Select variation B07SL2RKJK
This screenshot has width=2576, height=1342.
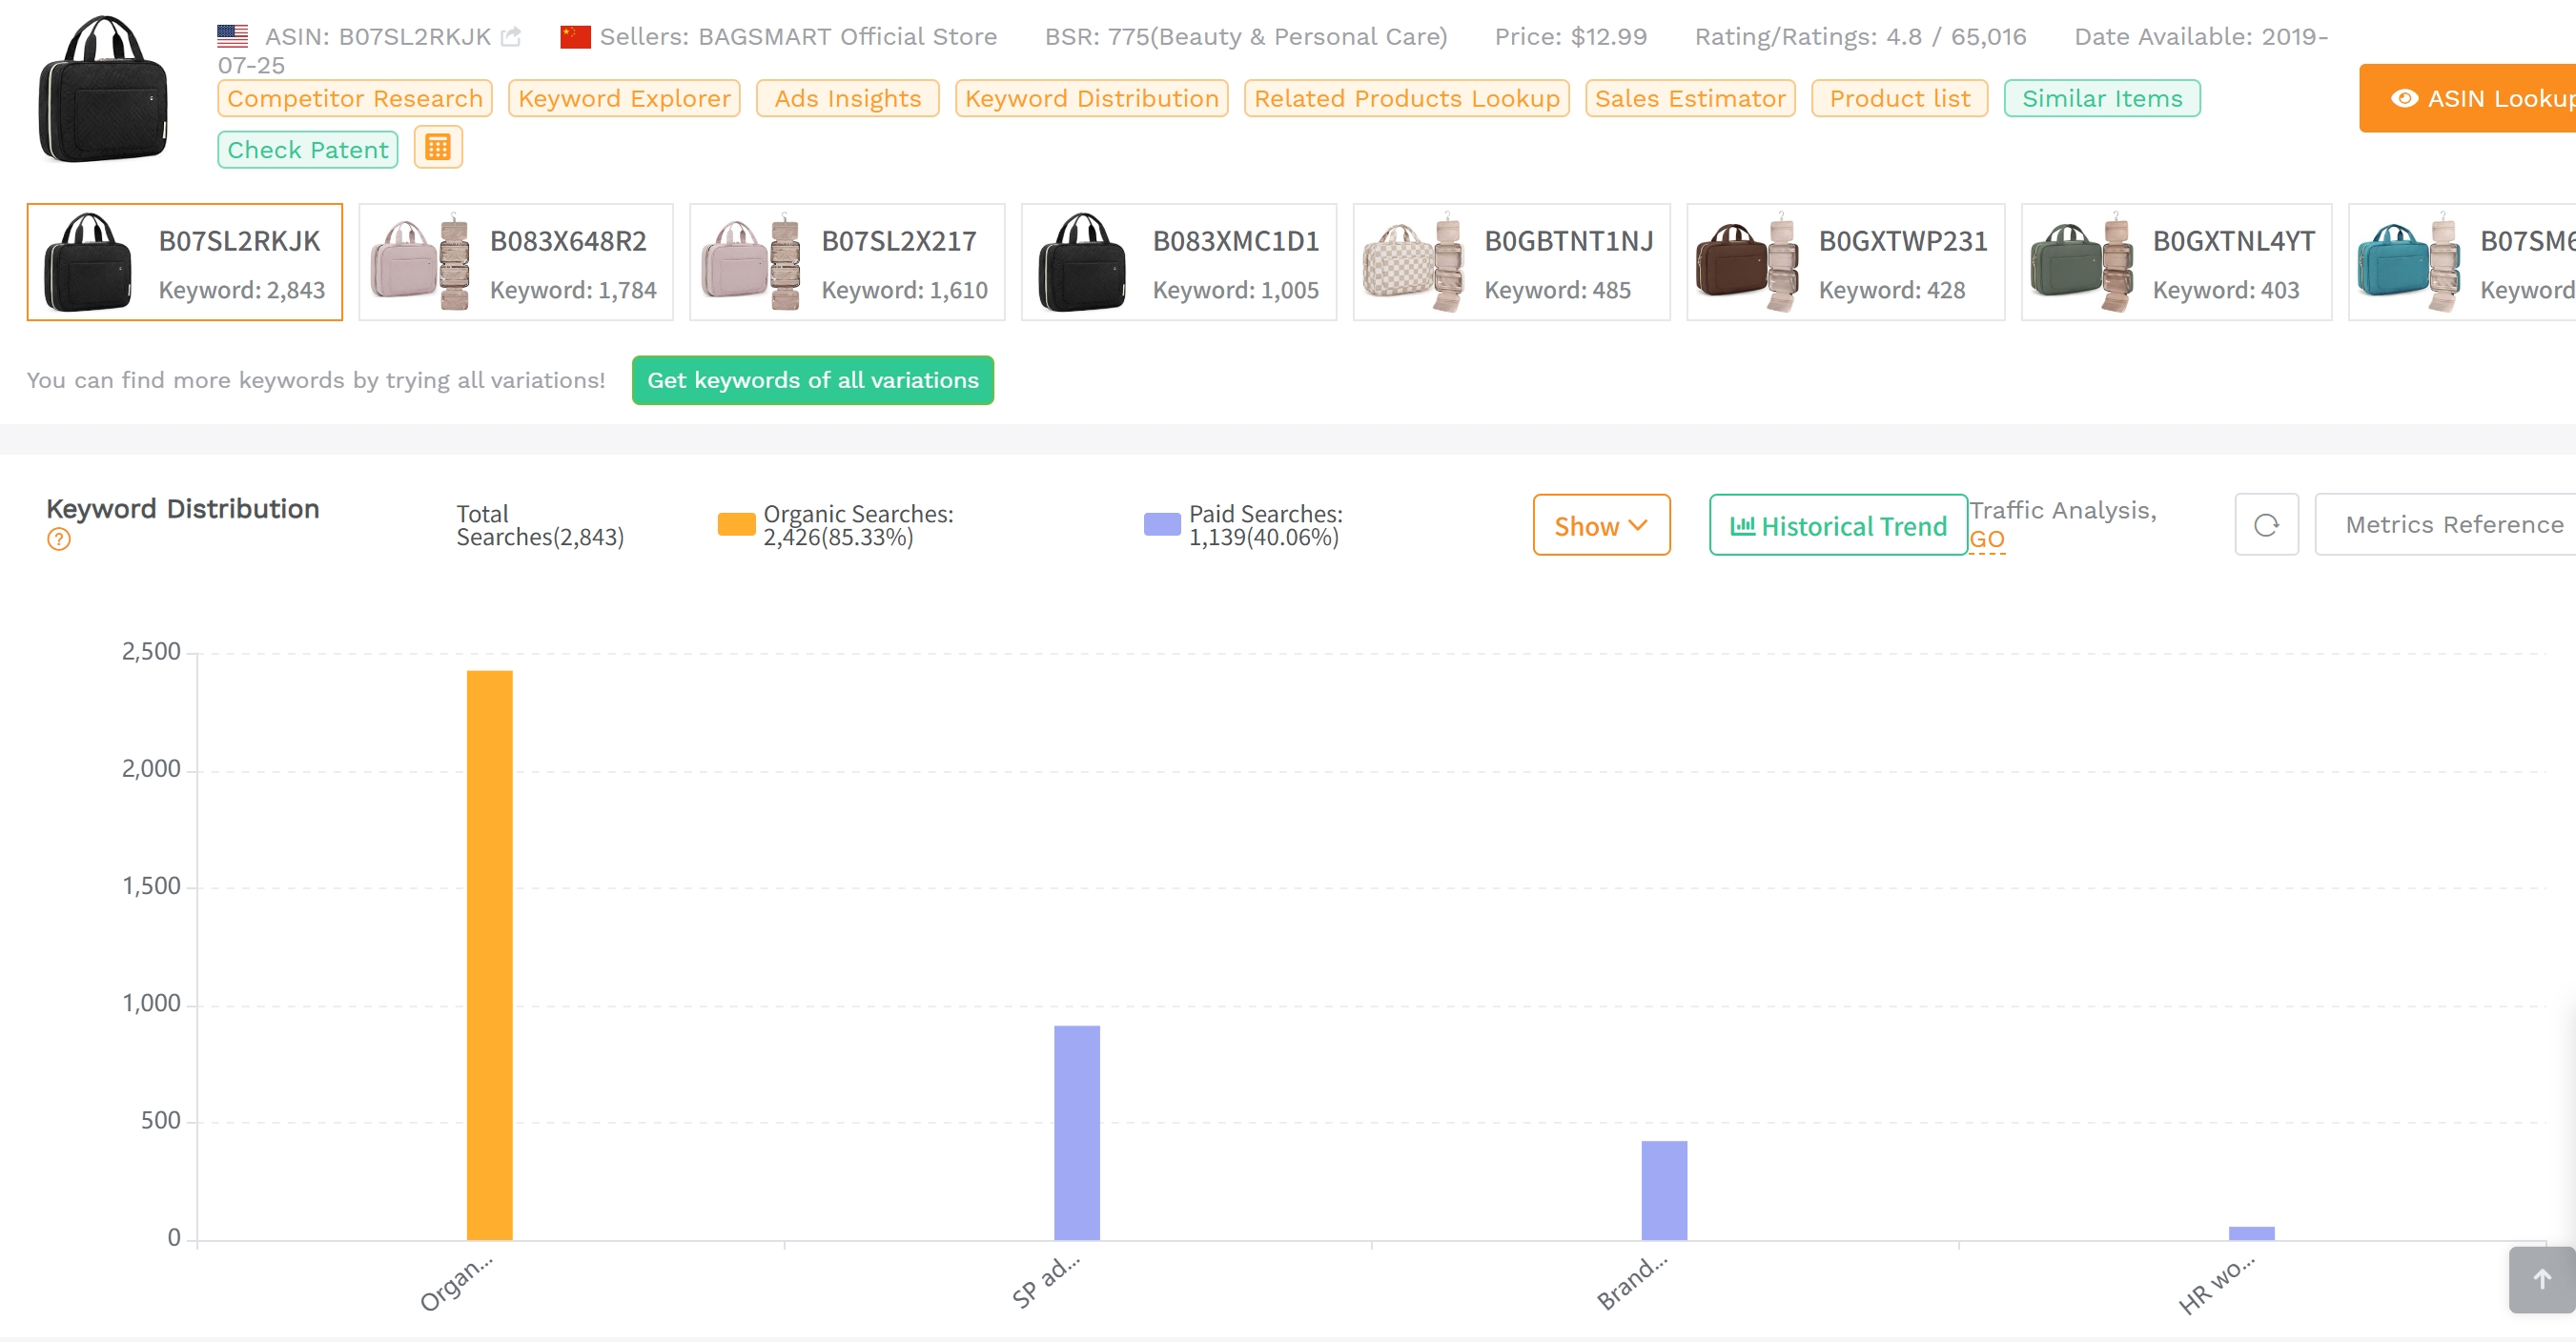coord(185,262)
